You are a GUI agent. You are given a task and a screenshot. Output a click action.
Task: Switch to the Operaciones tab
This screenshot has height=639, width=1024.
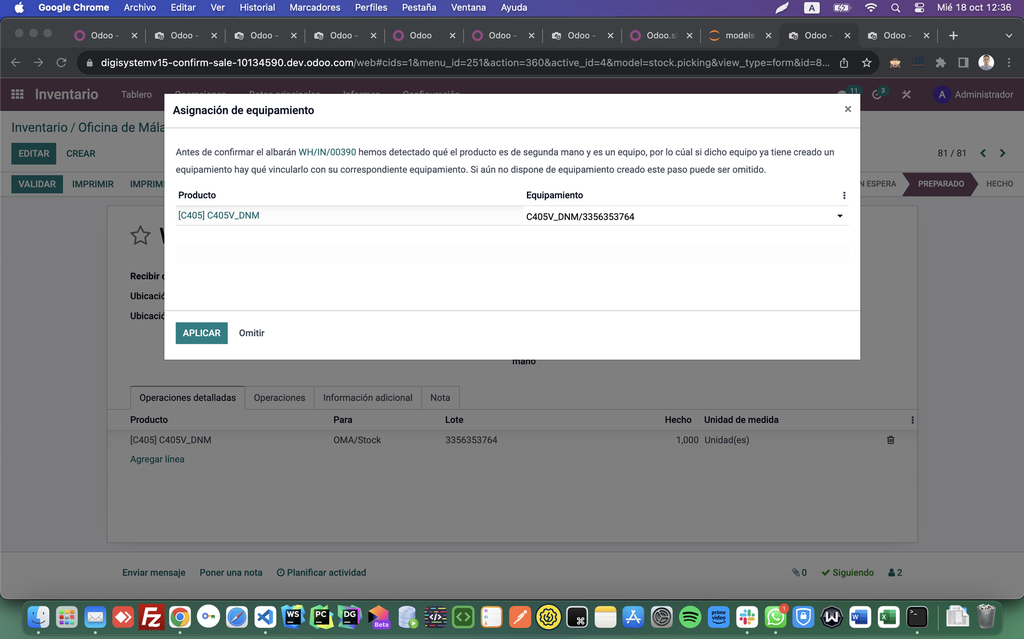click(280, 397)
